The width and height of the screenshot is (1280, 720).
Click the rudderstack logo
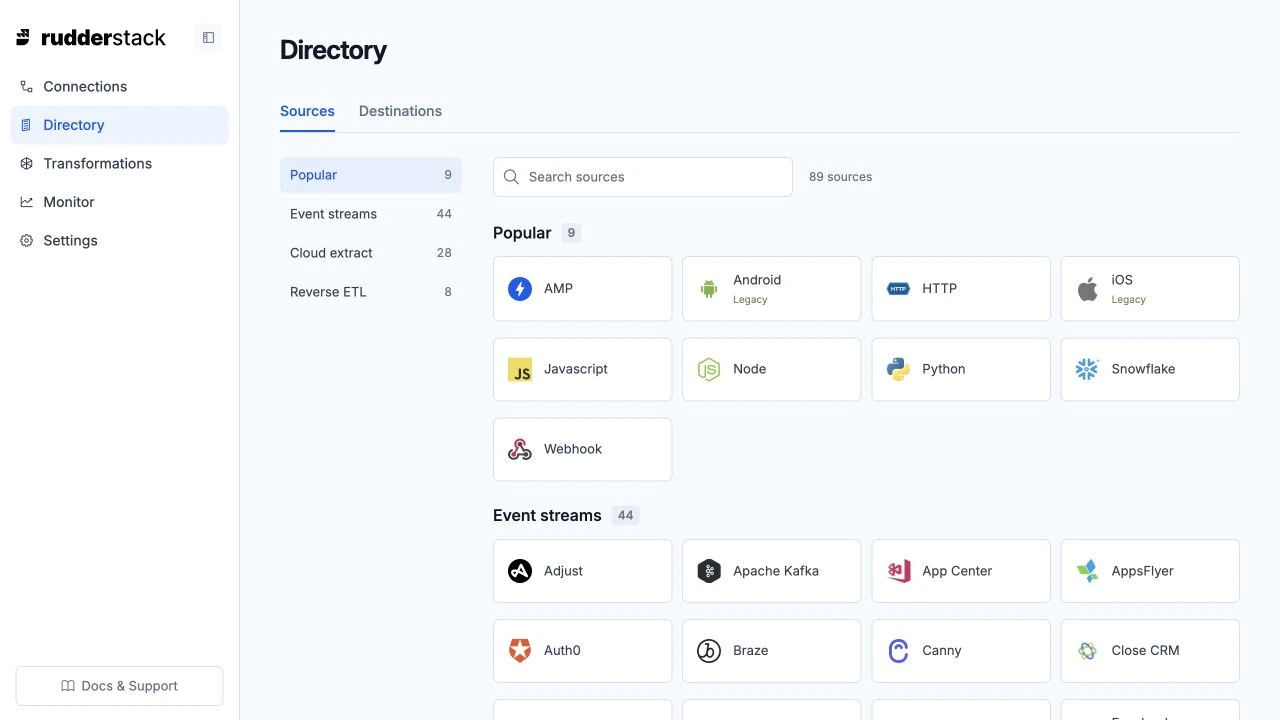click(91, 38)
